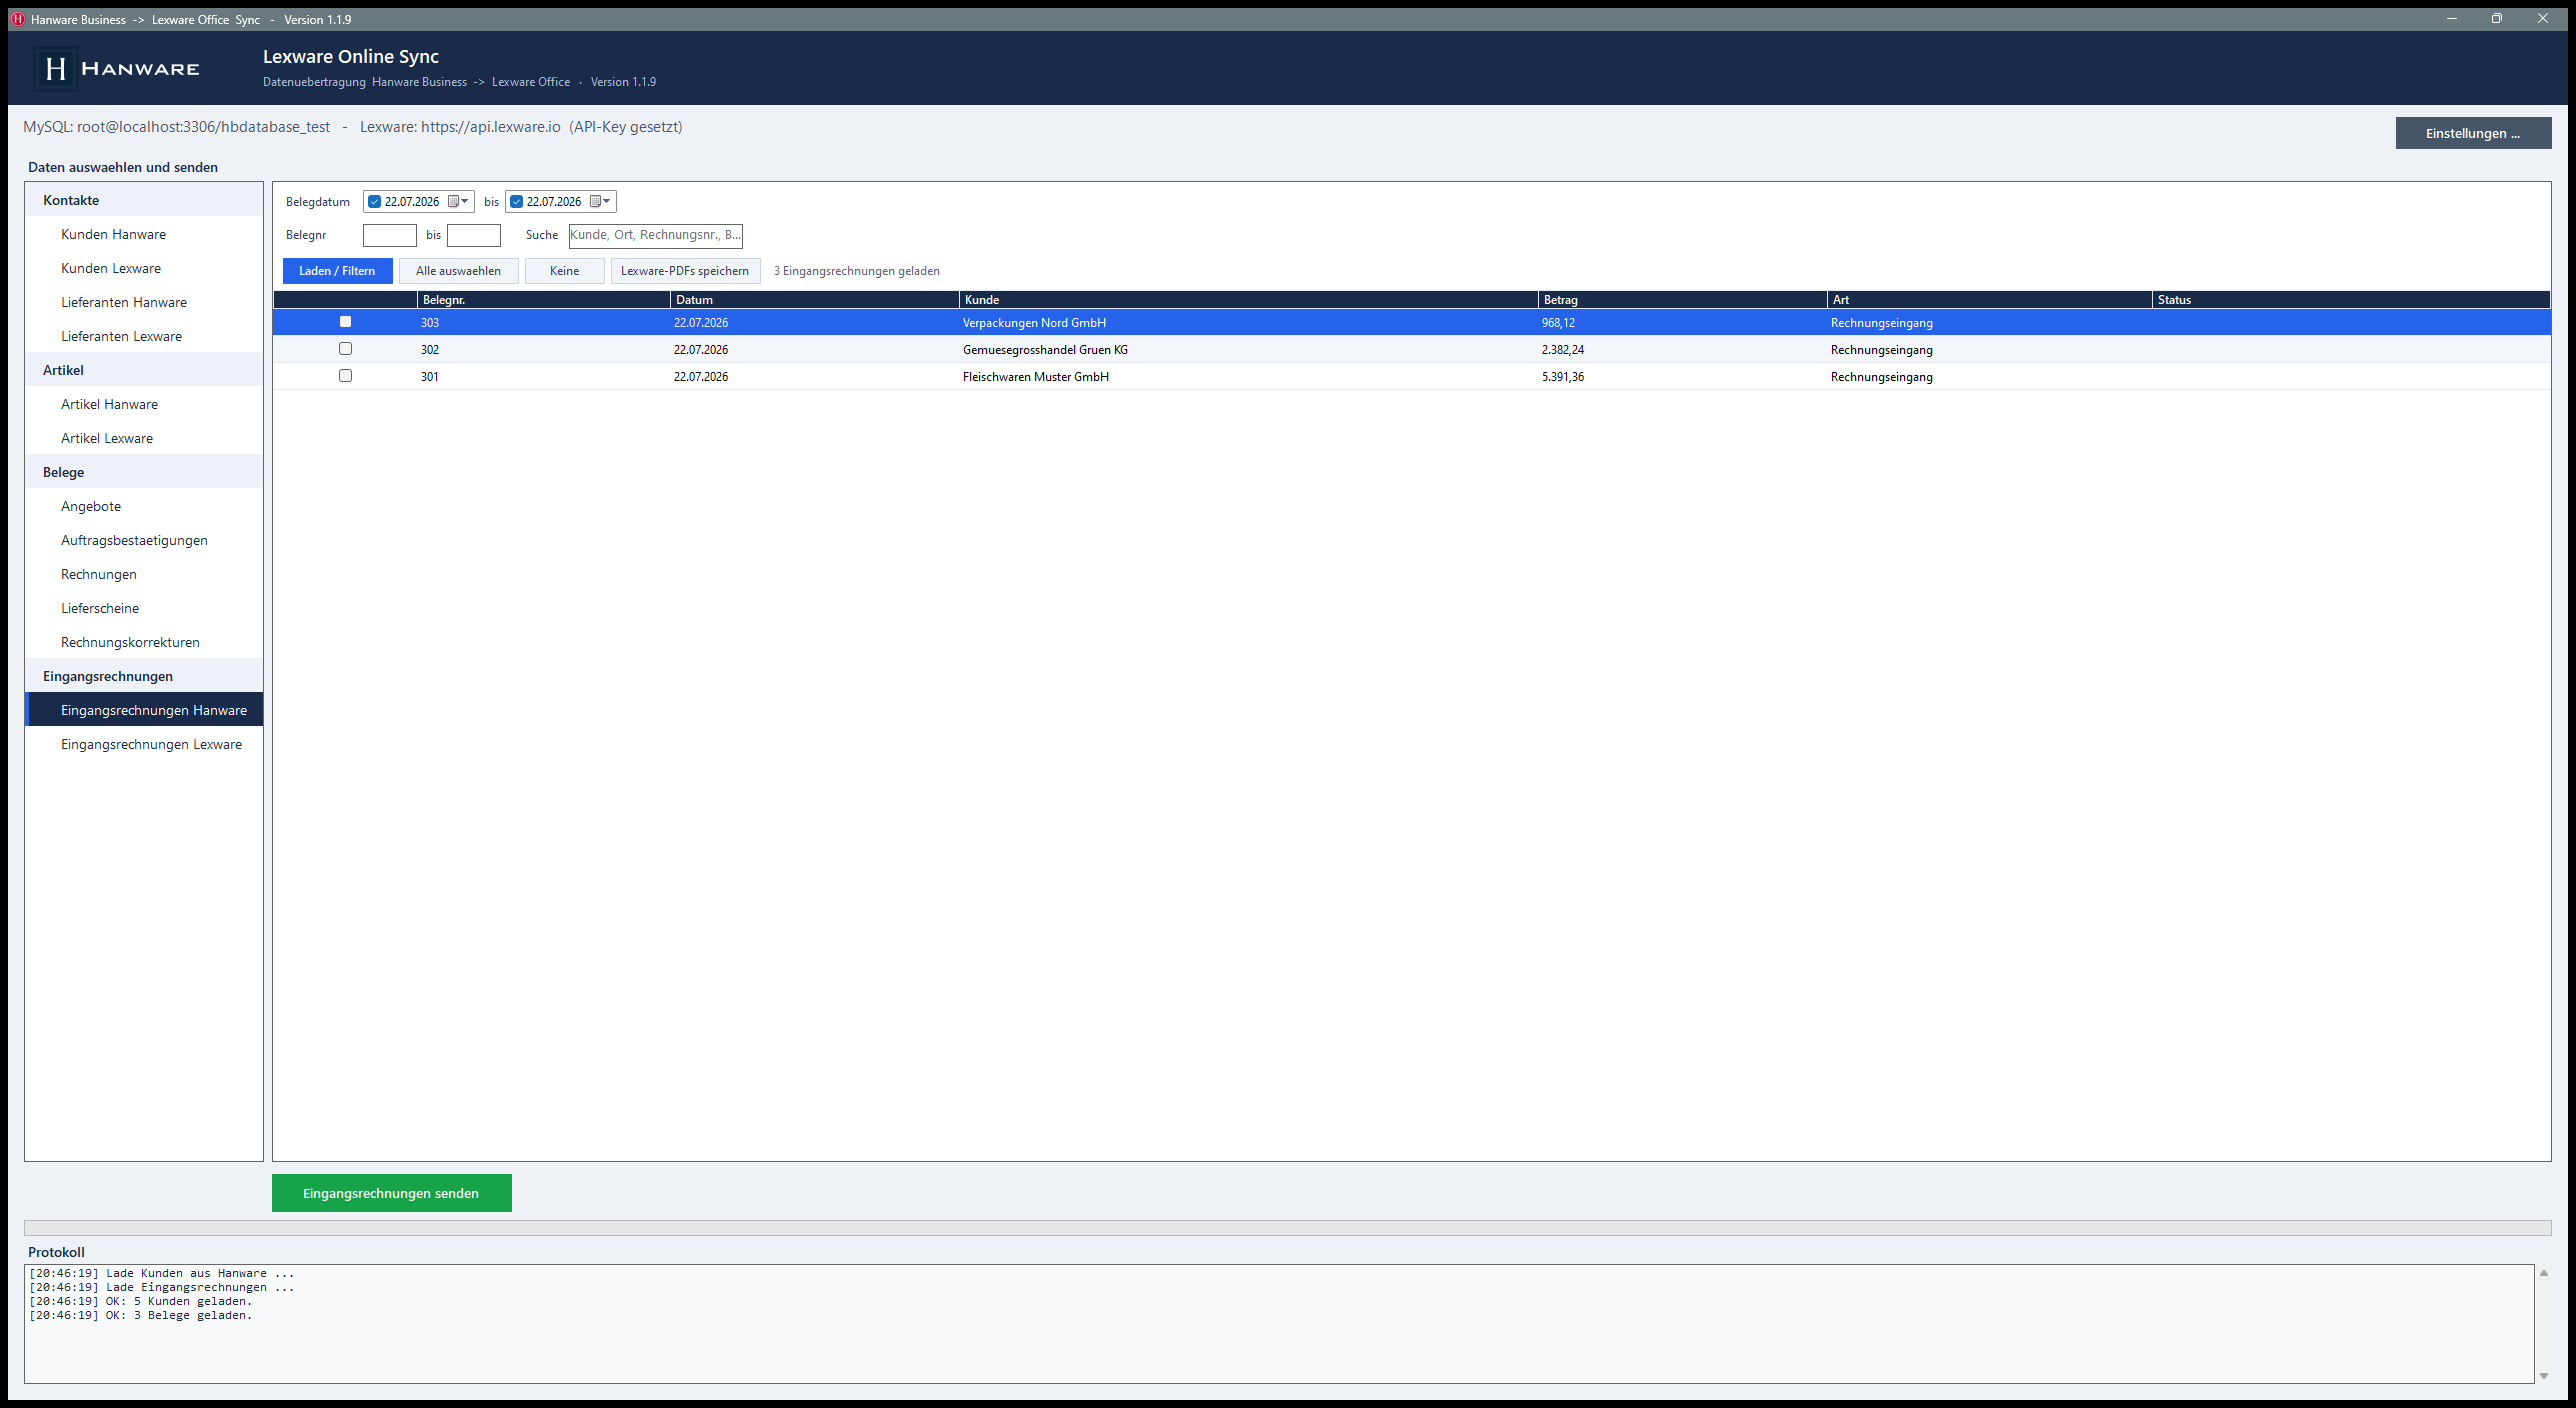2576x1408 pixels.
Task: Sort by Belegnr. column header
Action: [543, 300]
